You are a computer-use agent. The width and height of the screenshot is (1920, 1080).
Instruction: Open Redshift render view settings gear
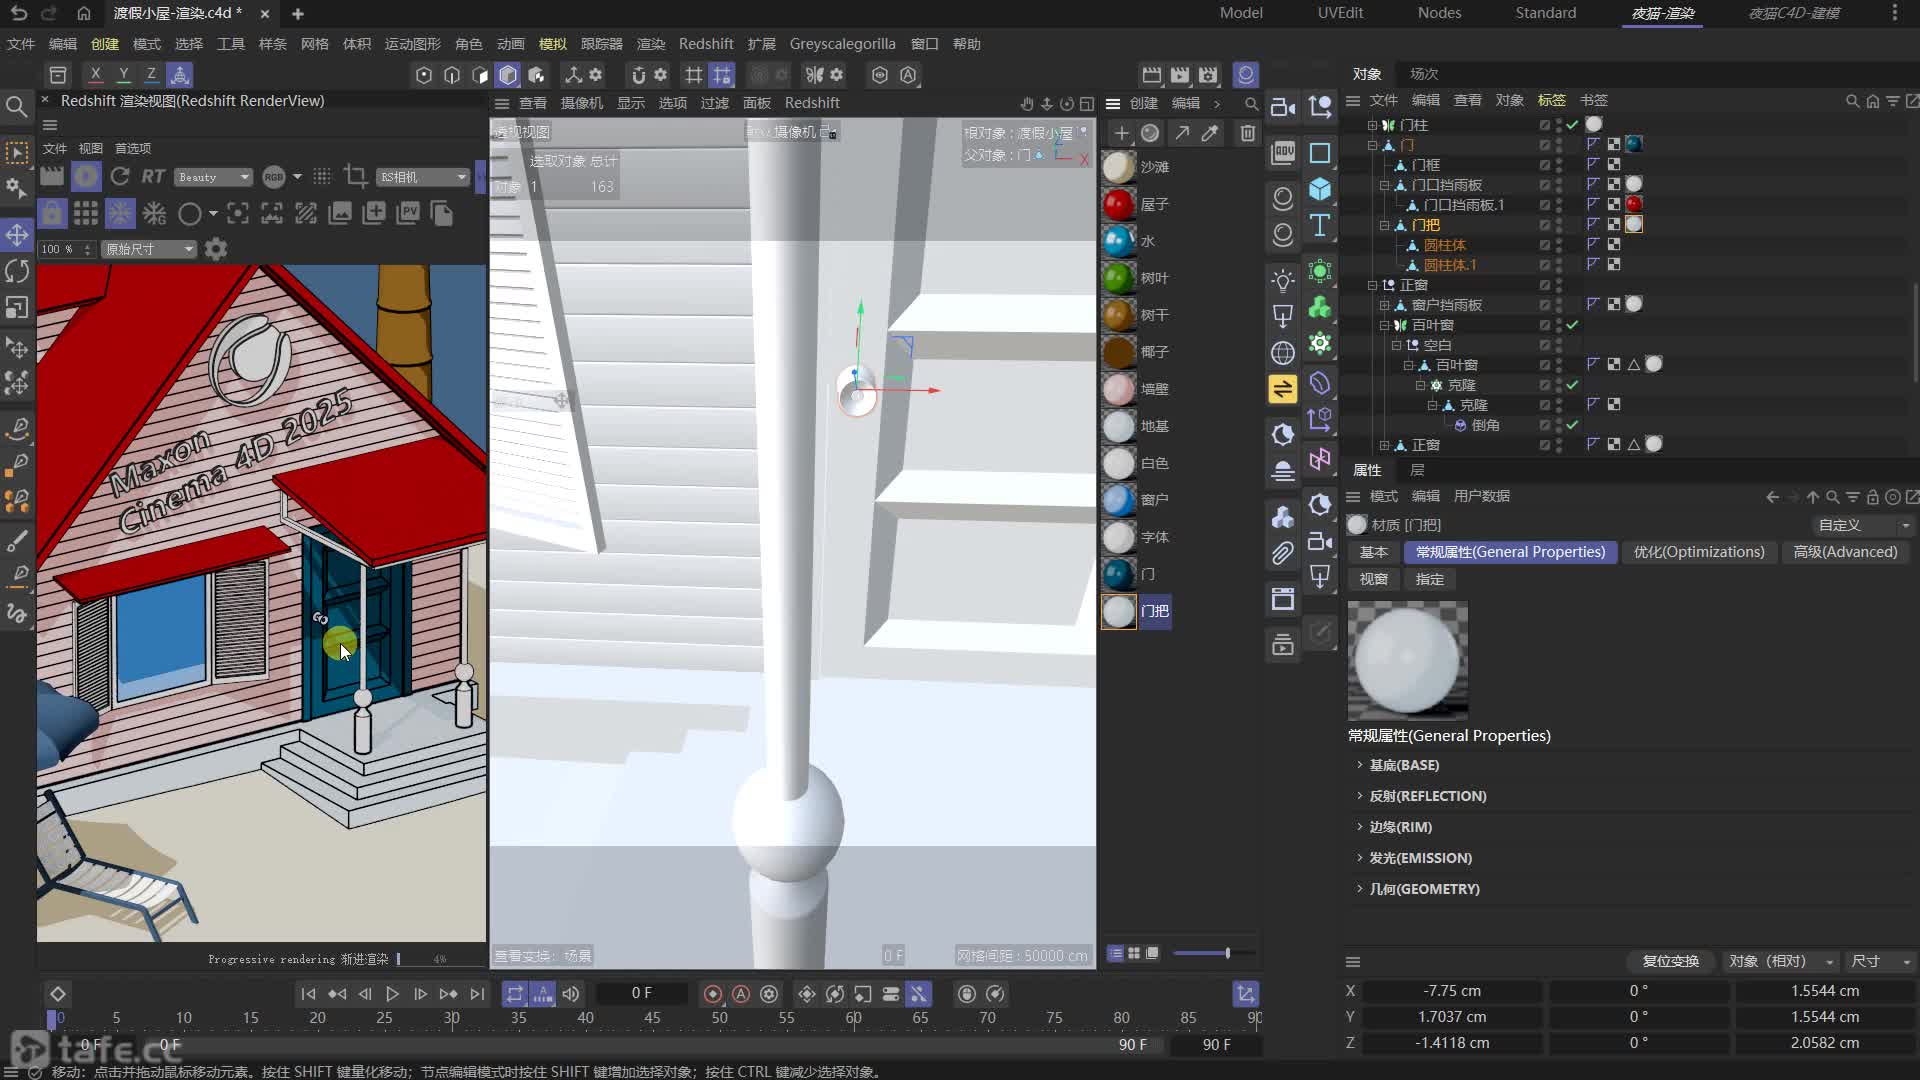coord(216,249)
